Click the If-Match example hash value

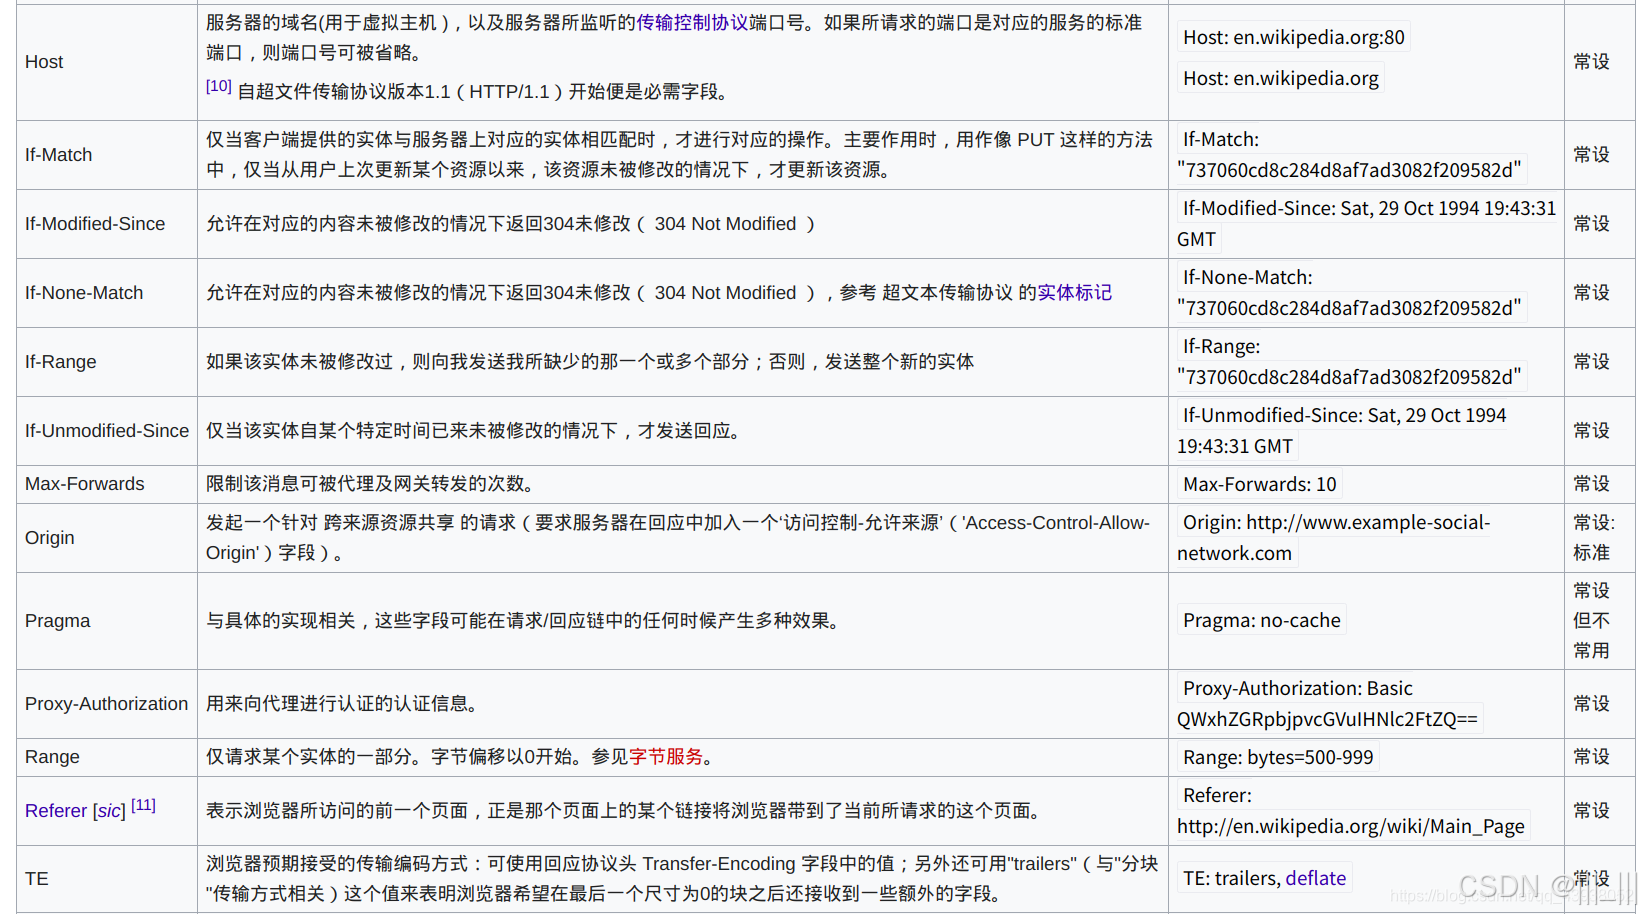click(1350, 170)
